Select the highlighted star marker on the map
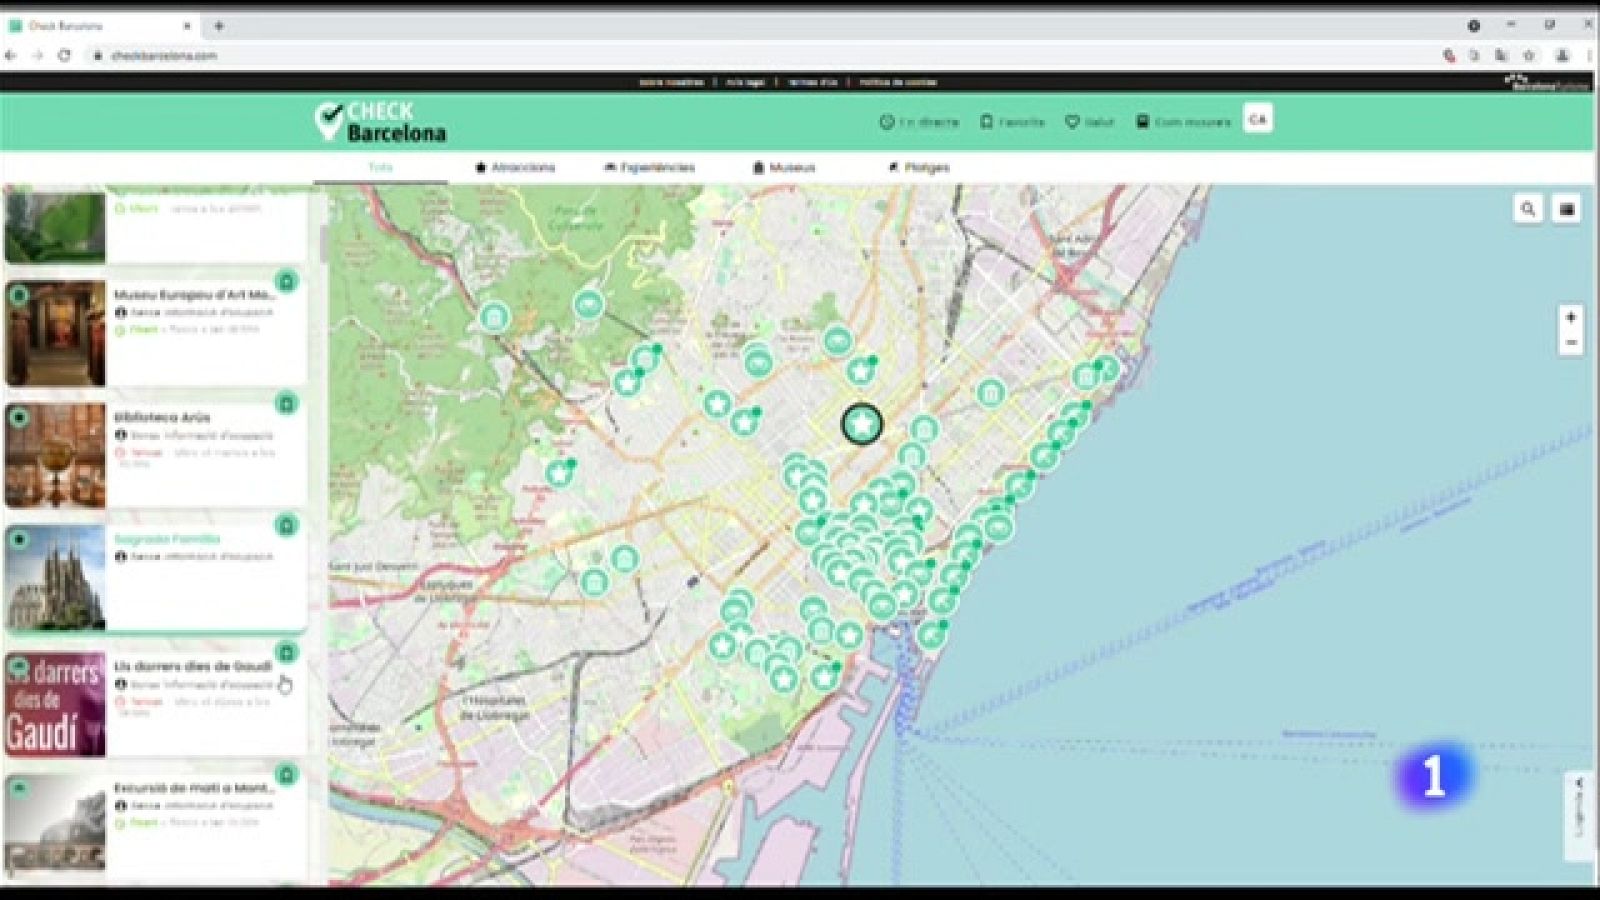1600x900 pixels. pos(860,424)
